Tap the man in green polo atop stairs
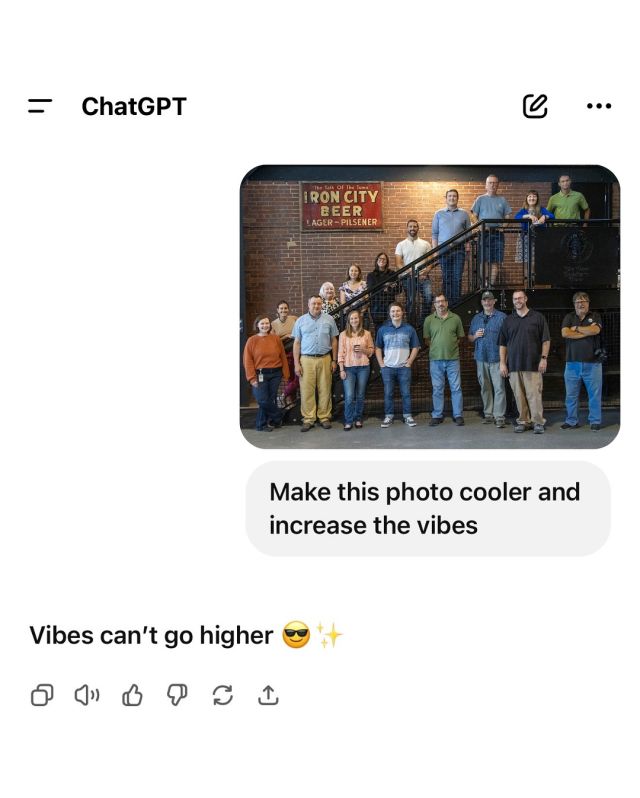 [x=567, y=197]
